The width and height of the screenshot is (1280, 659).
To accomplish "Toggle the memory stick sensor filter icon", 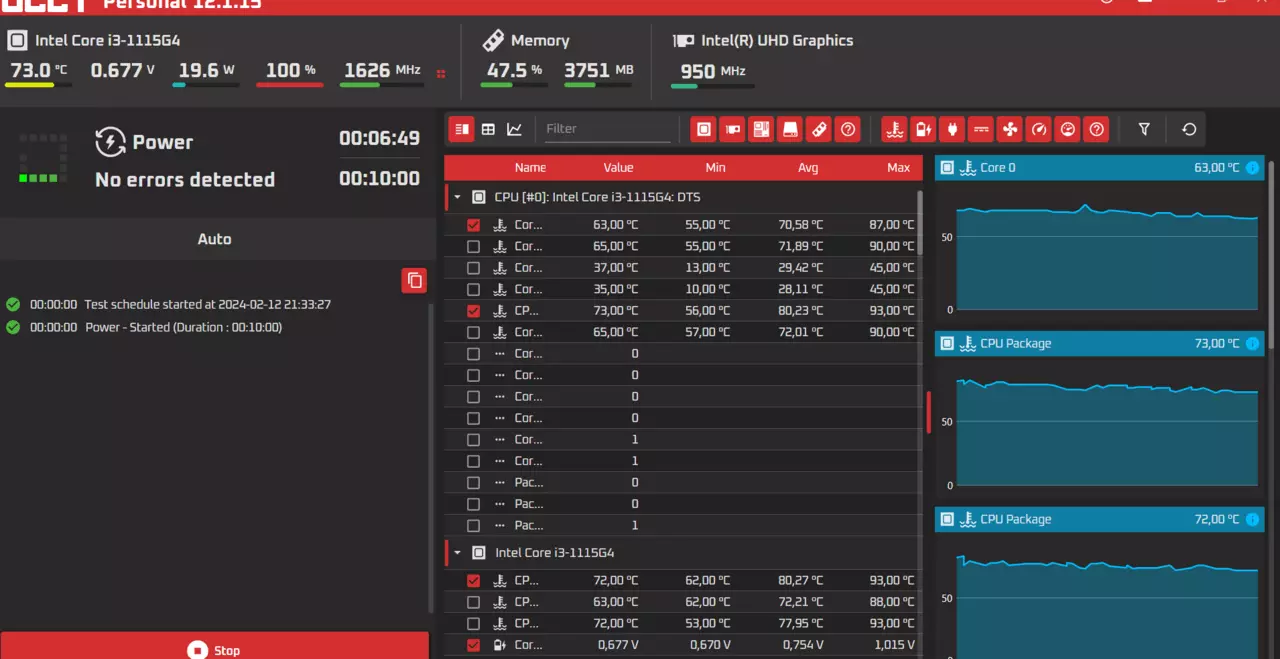I will pyautogui.click(x=819, y=129).
